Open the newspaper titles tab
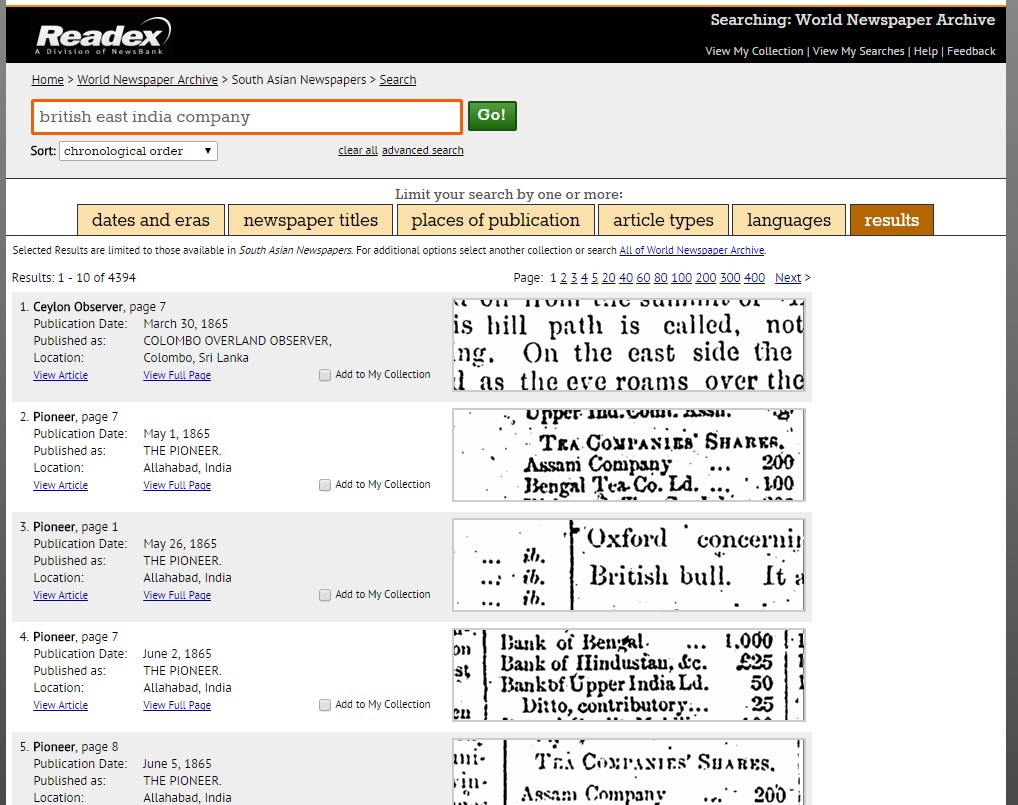Image resolution: width=1018 pixels, height=805 pixels. [x=310, y=220]
